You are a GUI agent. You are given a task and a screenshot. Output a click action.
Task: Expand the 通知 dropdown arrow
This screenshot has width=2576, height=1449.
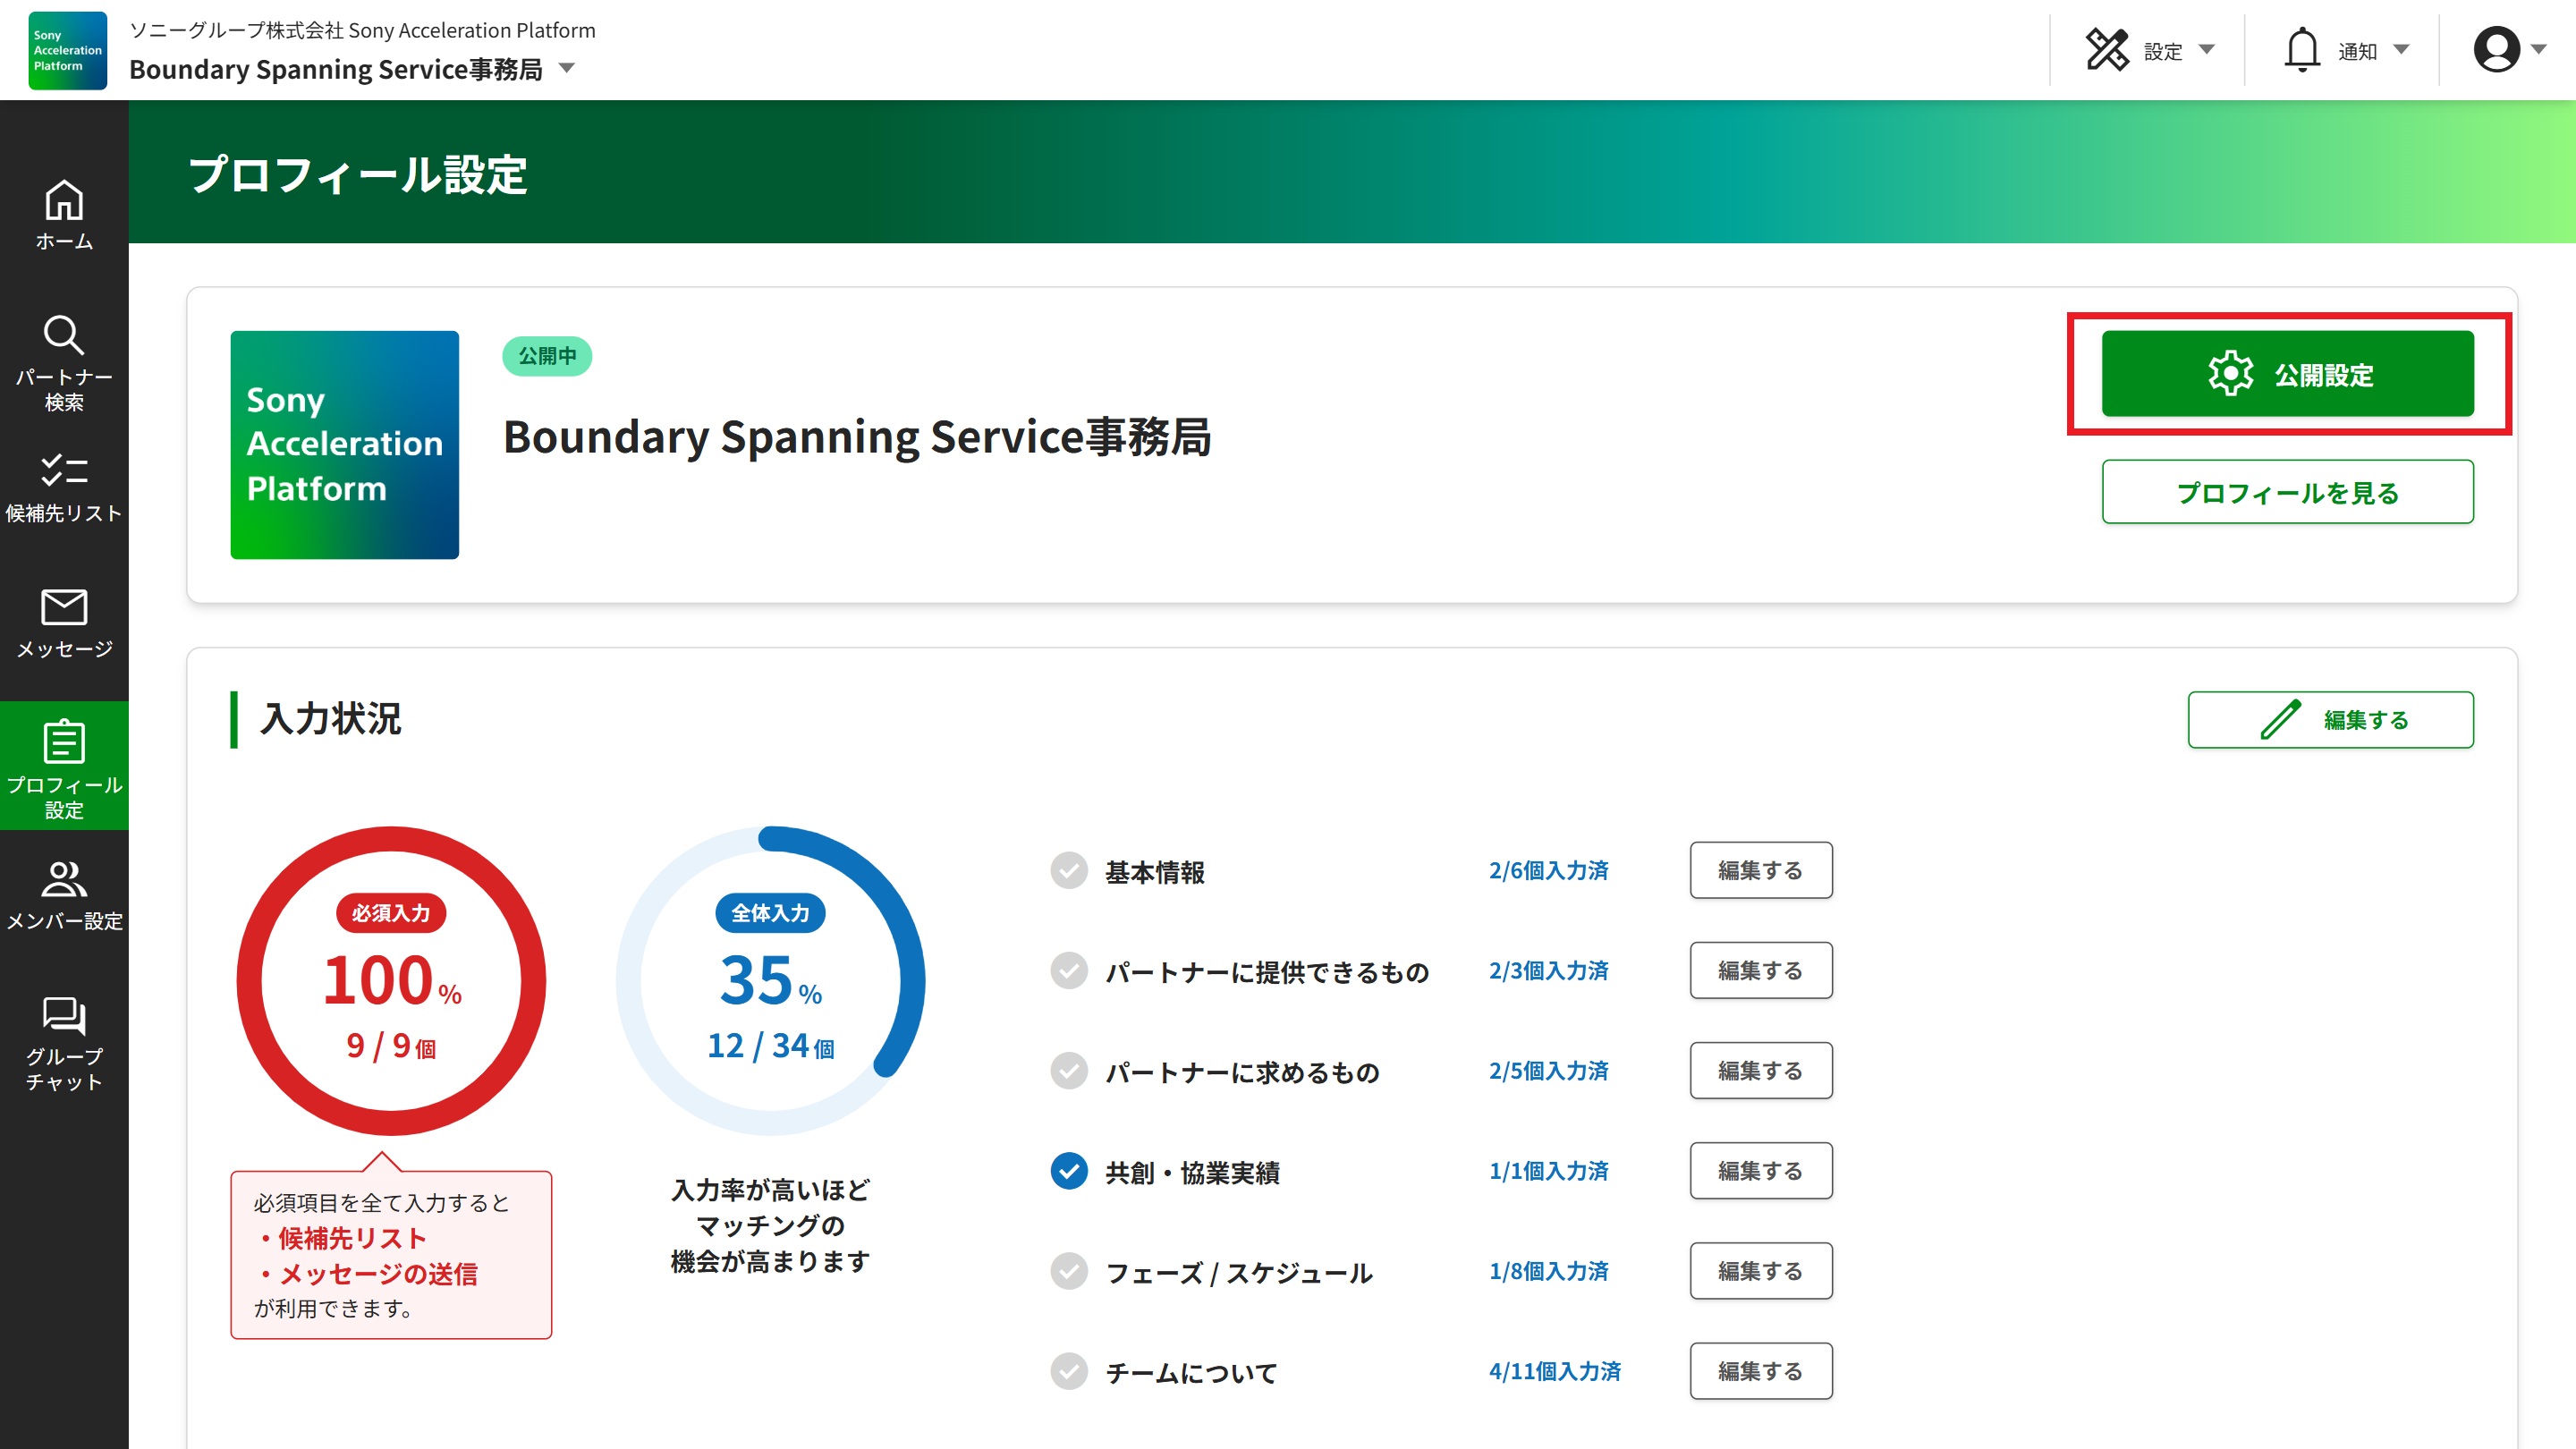(x=2402, y=50)
